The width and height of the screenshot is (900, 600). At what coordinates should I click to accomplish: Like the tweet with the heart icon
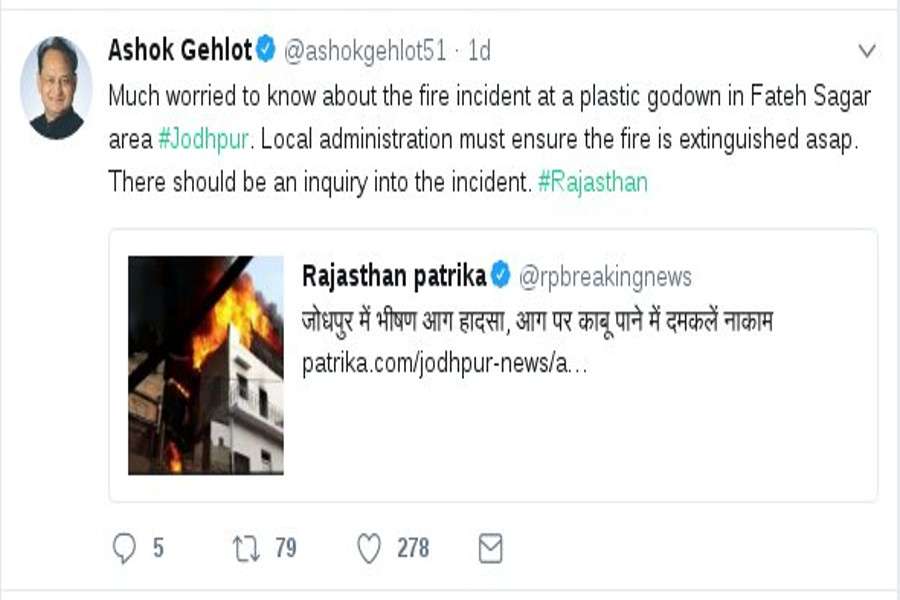click(369, 548)
